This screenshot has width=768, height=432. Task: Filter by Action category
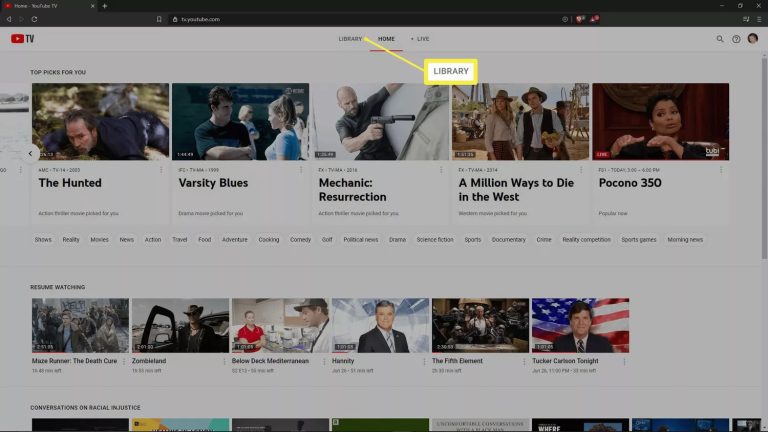[x=153, y=240]
